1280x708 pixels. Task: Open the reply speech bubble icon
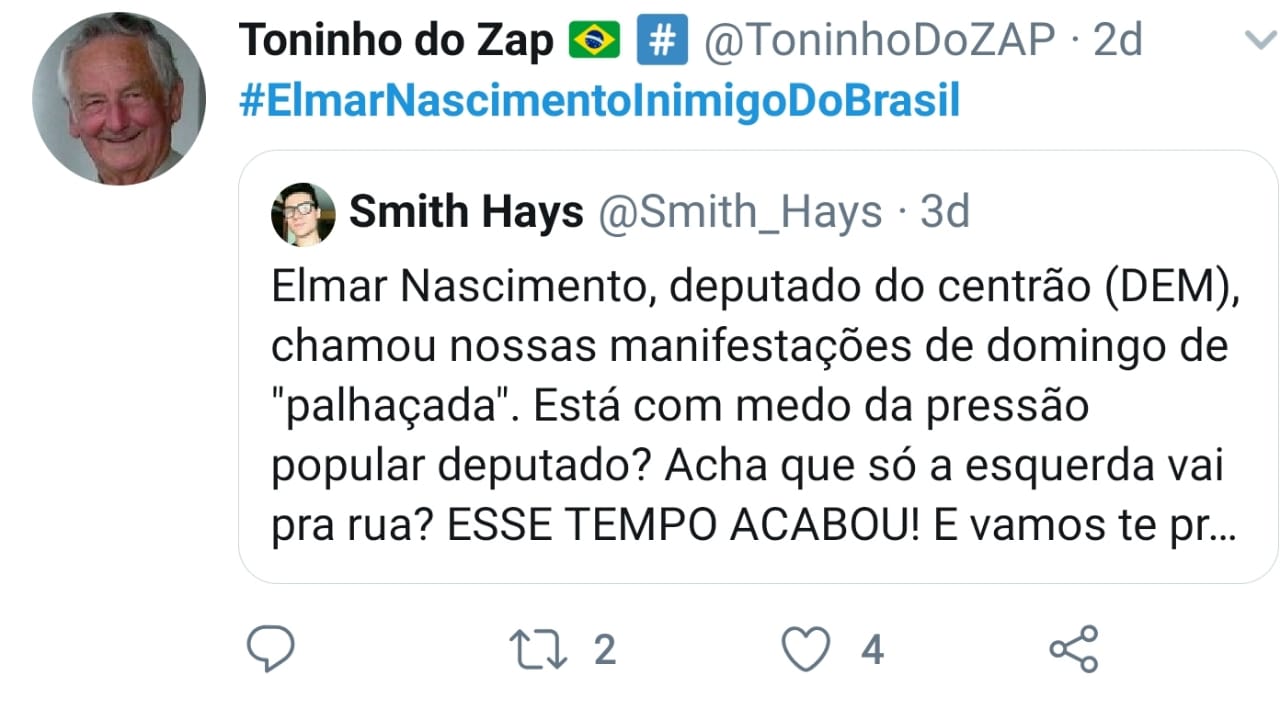(270, 650)
